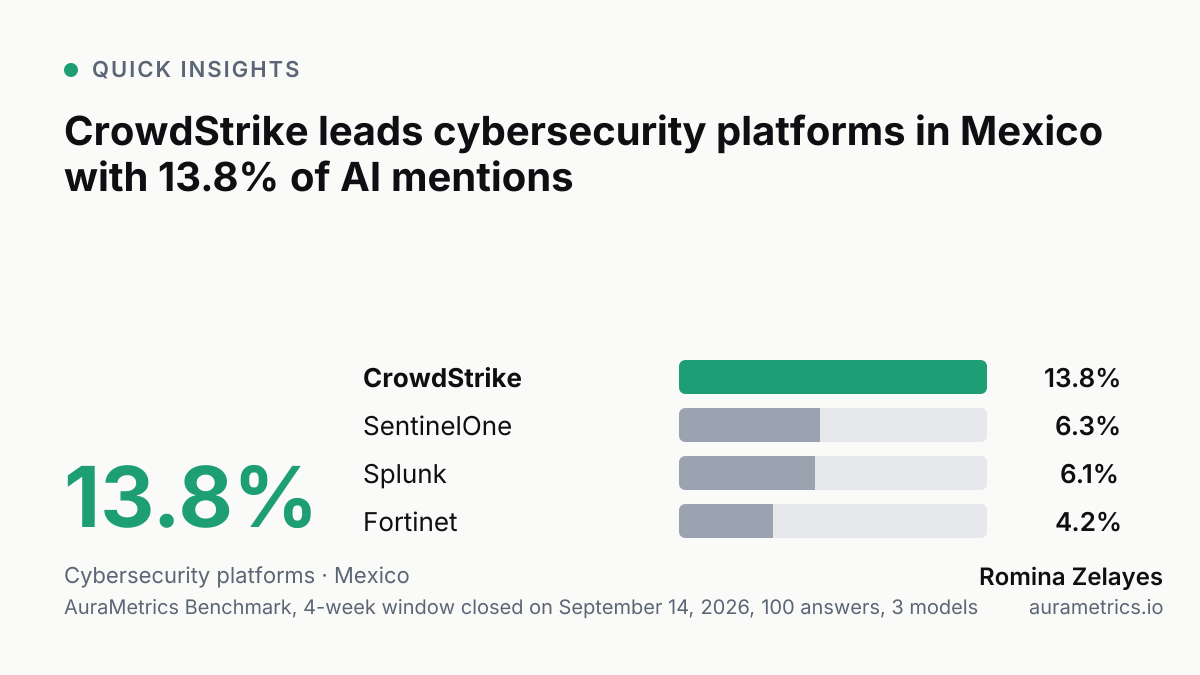This screenshot has width=1200, height=675.
Task: Click the green Quick Insights dot
Action: point(71,70)
